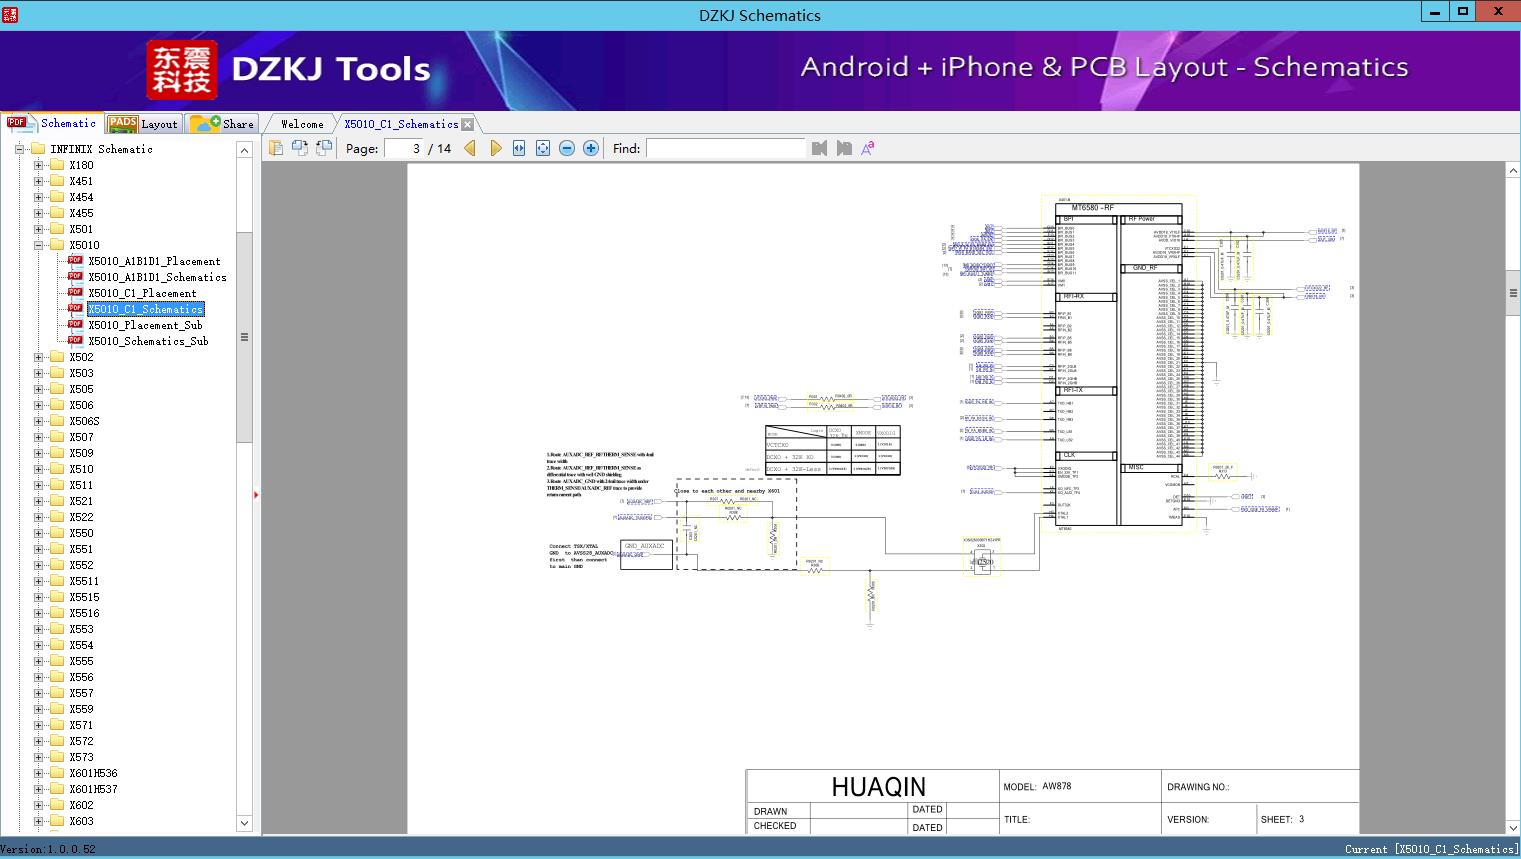Switch to the Layout tab
The height and width of the screenshot is (859, 1521).
coord(143,124)
